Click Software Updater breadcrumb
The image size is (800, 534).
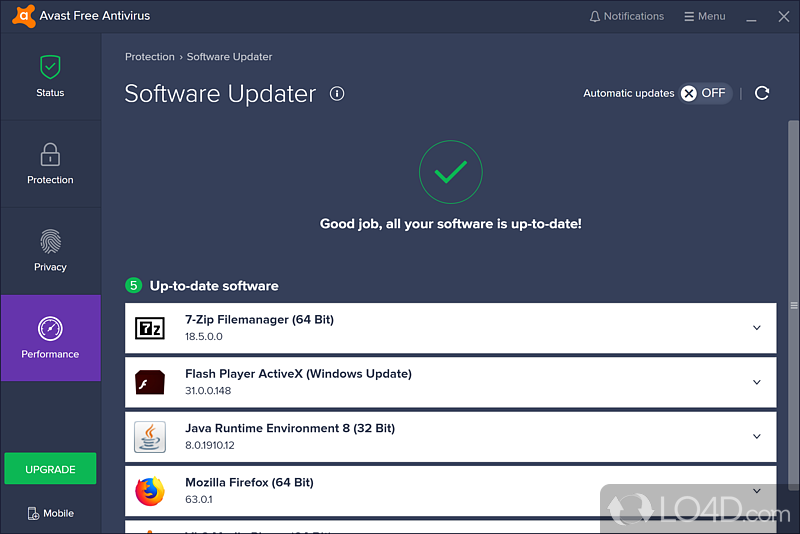[x=230, y=57]
